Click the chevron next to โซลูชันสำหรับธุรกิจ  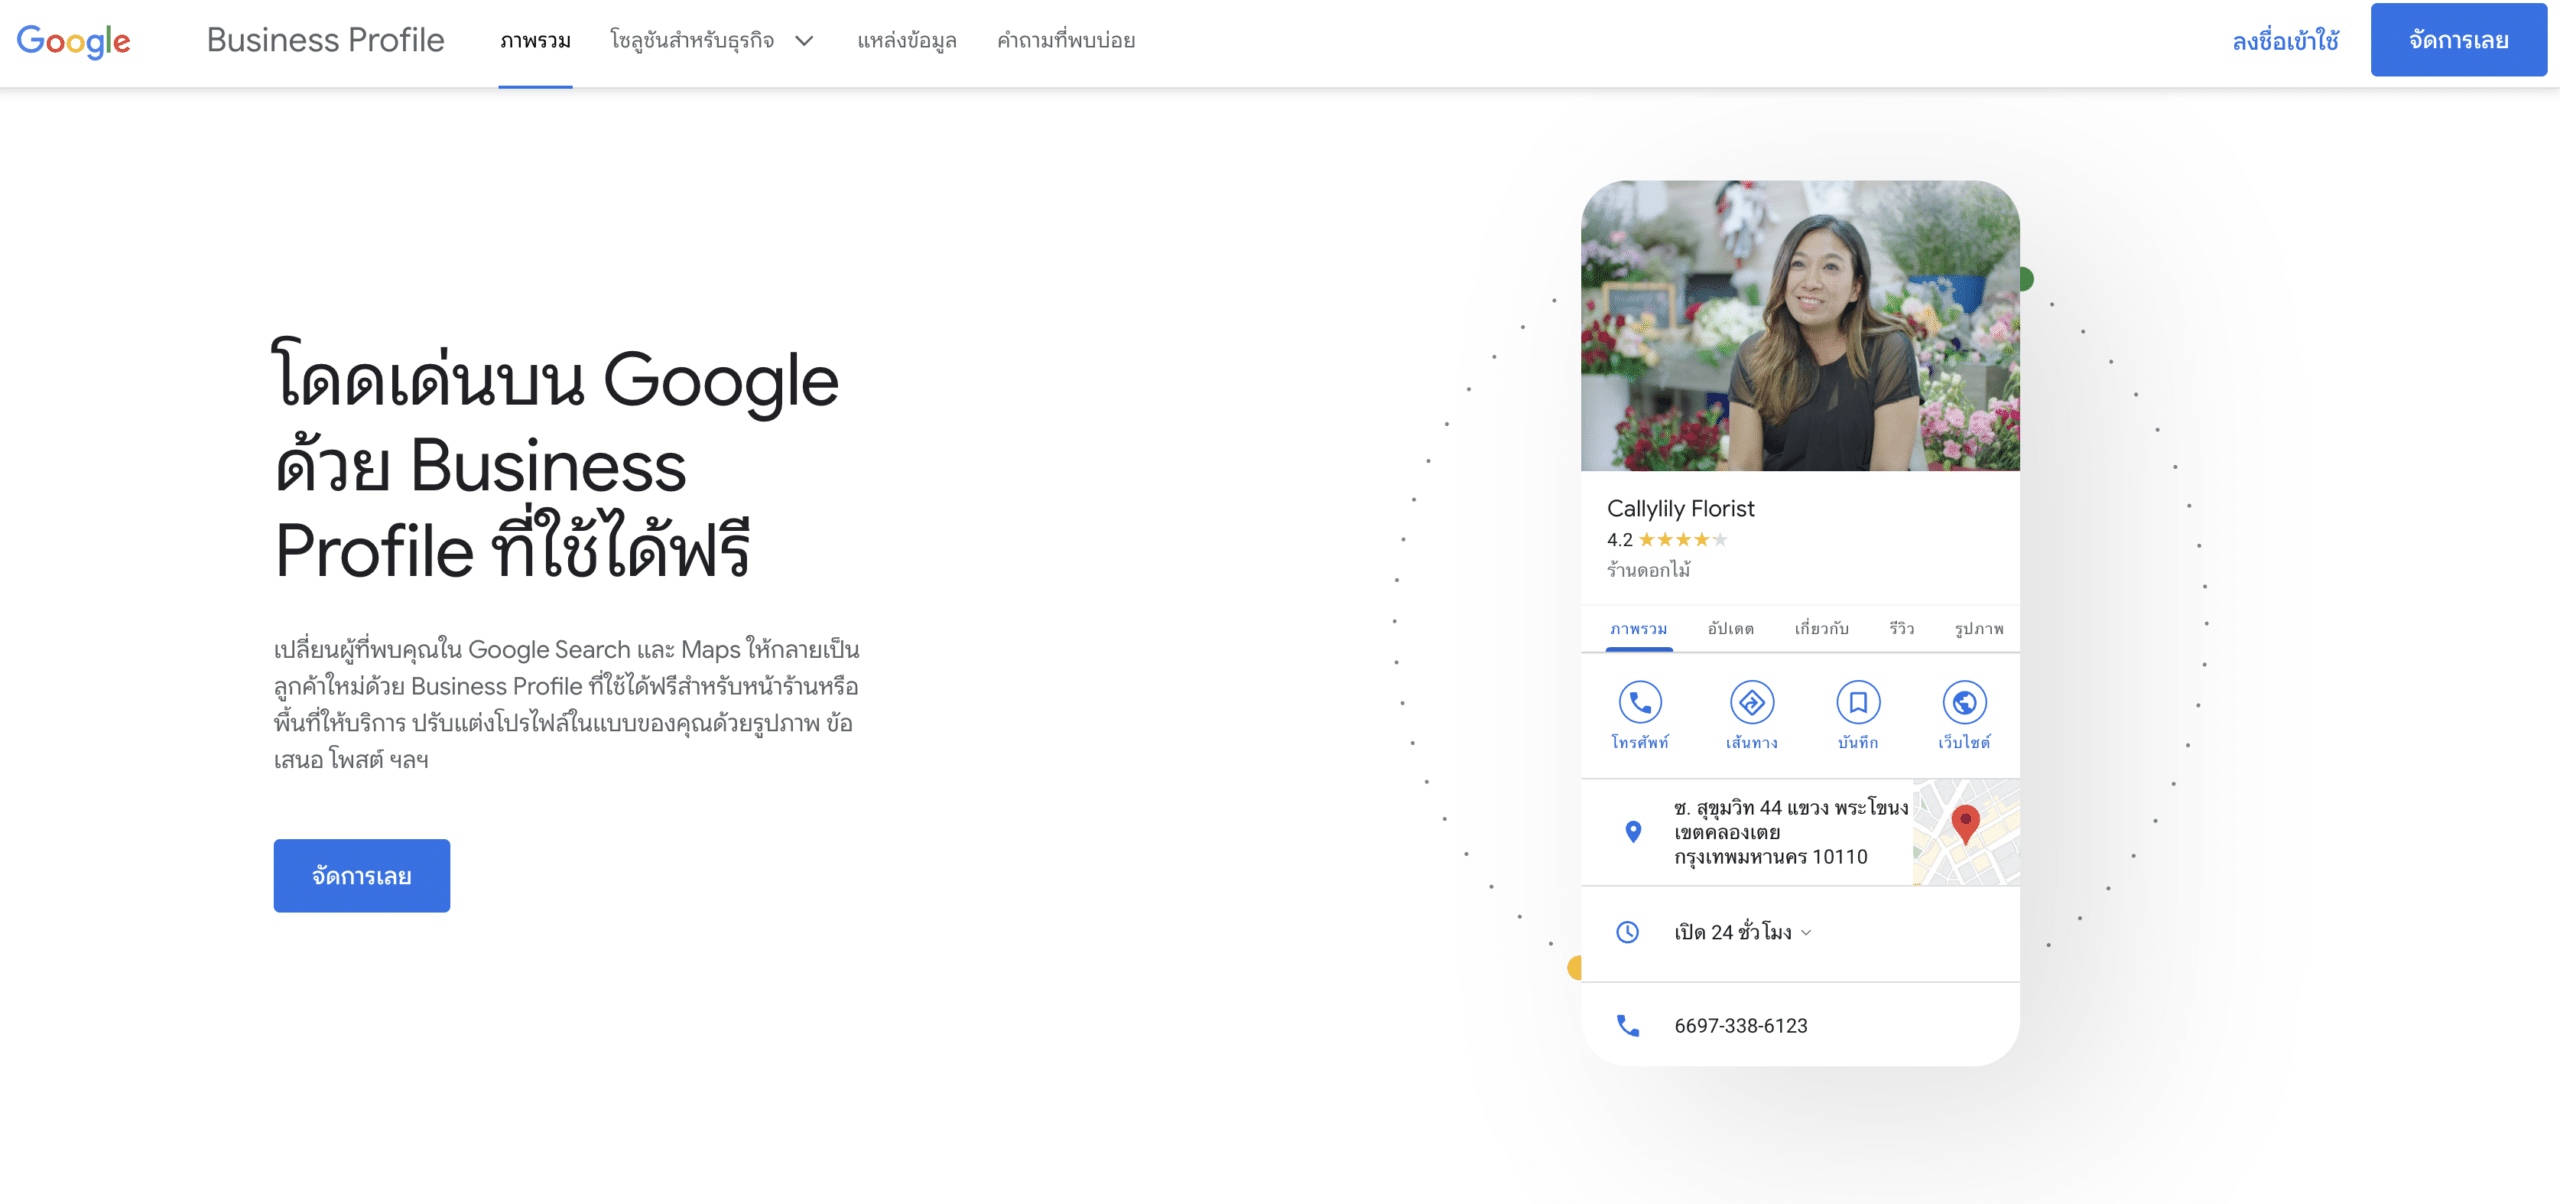click(804, 41)
